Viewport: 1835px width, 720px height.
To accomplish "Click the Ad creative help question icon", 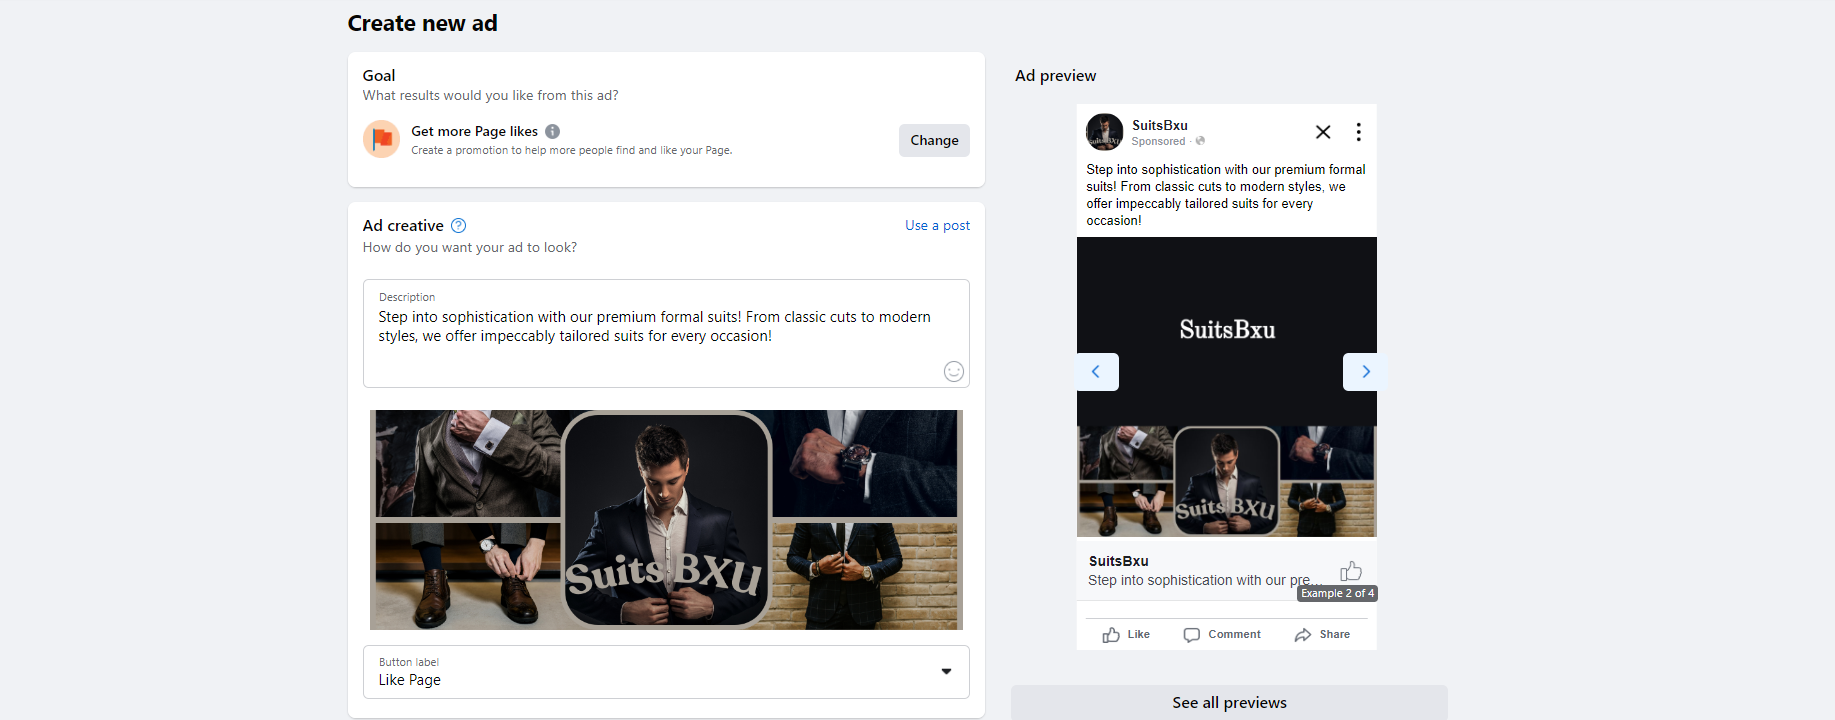I will coord(459,226).
